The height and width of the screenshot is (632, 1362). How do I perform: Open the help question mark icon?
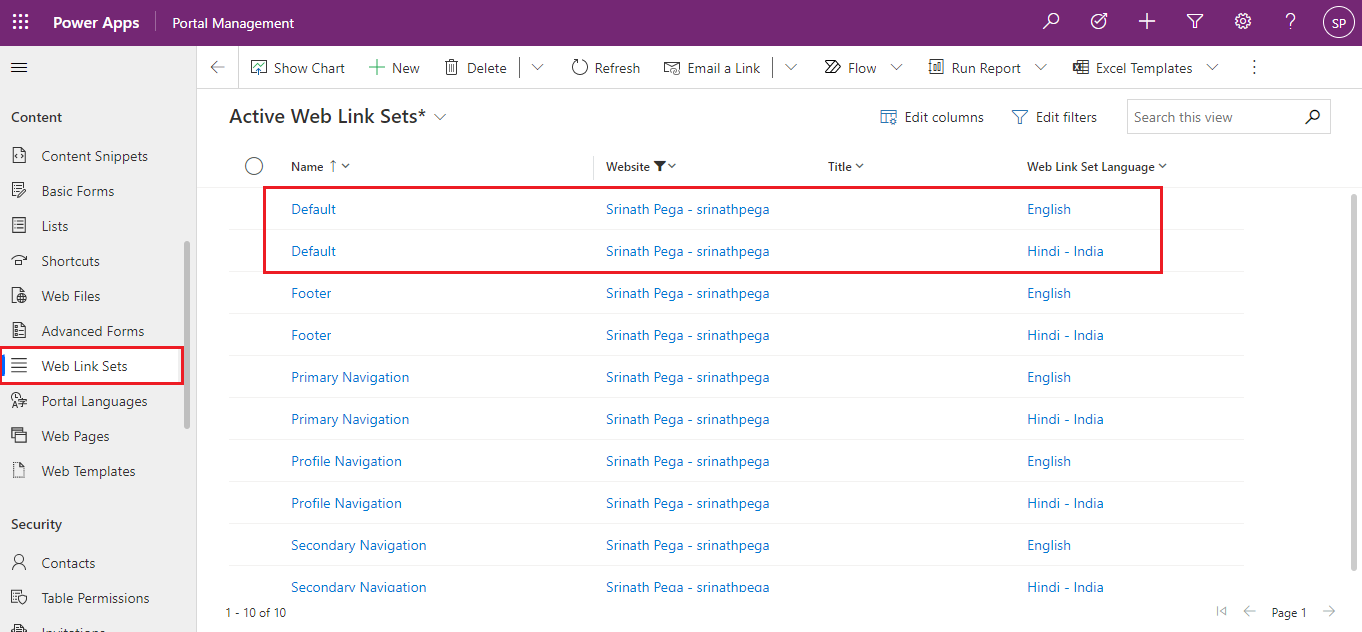click(x=1291, y=22)
